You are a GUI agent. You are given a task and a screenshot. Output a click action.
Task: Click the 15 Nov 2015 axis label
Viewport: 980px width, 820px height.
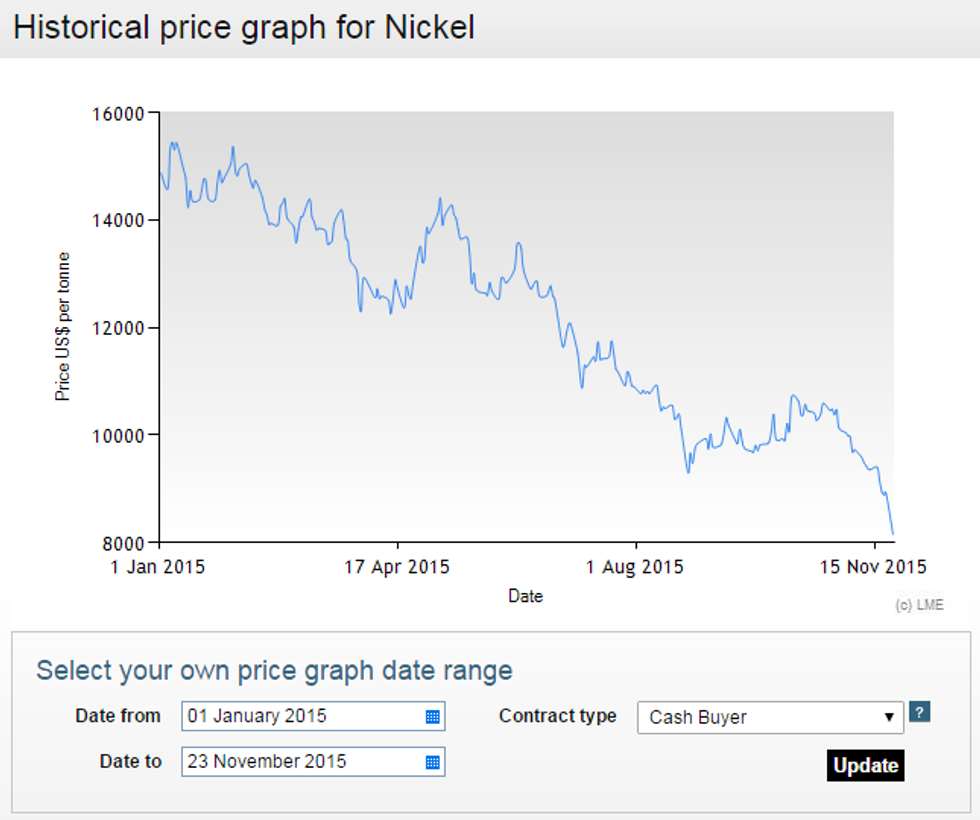[x=873, y=567]
